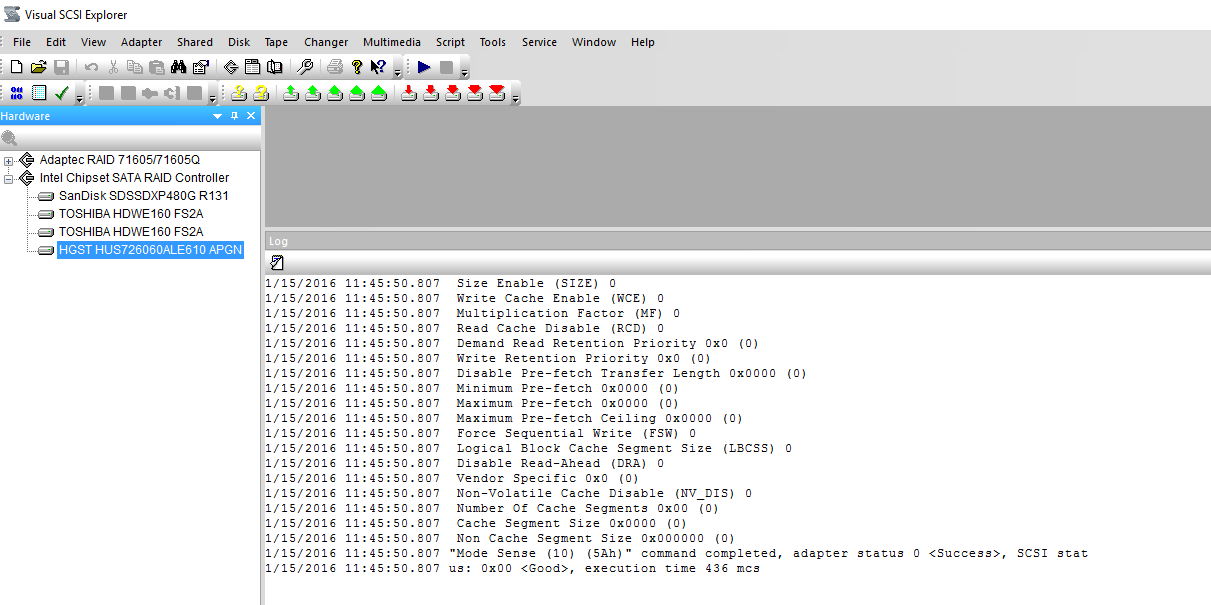The image size is (1211, 605).
Task: Open the Hardware panel dropdown arrow
Action: pyautogui.click(x=218, y=116)
